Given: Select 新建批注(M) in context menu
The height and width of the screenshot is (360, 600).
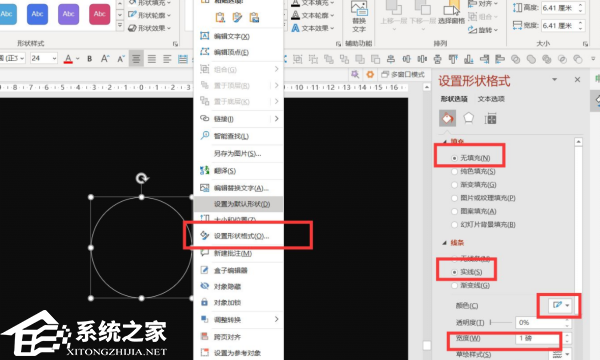Looking at the screenshot, I should coord(239,253).
